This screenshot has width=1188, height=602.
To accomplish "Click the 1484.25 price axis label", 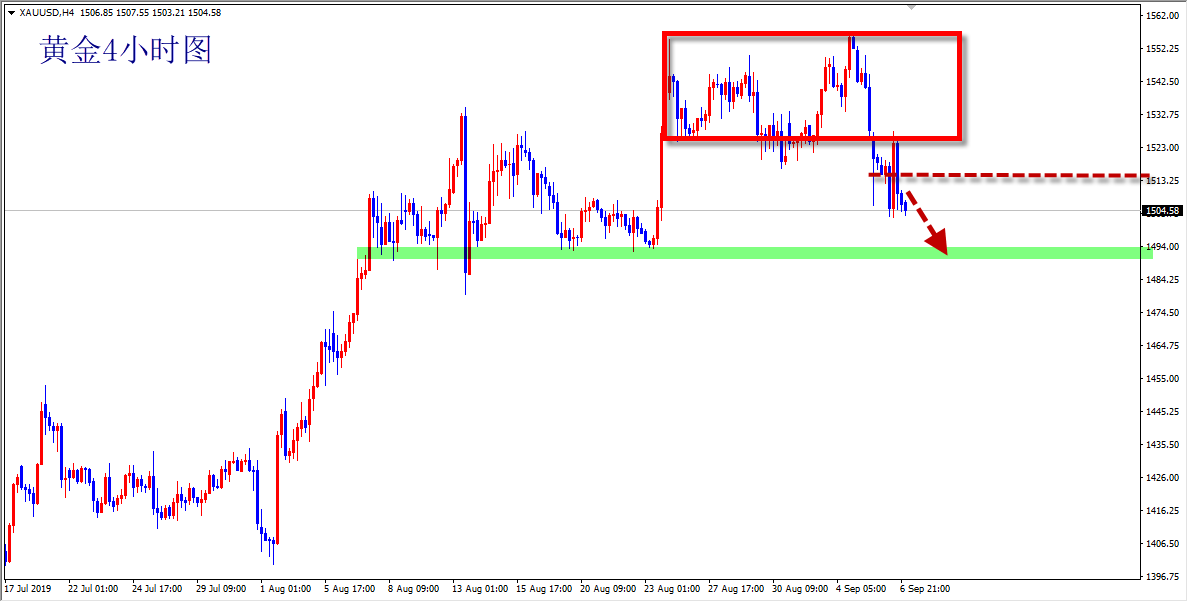I will pos(1161,279).
